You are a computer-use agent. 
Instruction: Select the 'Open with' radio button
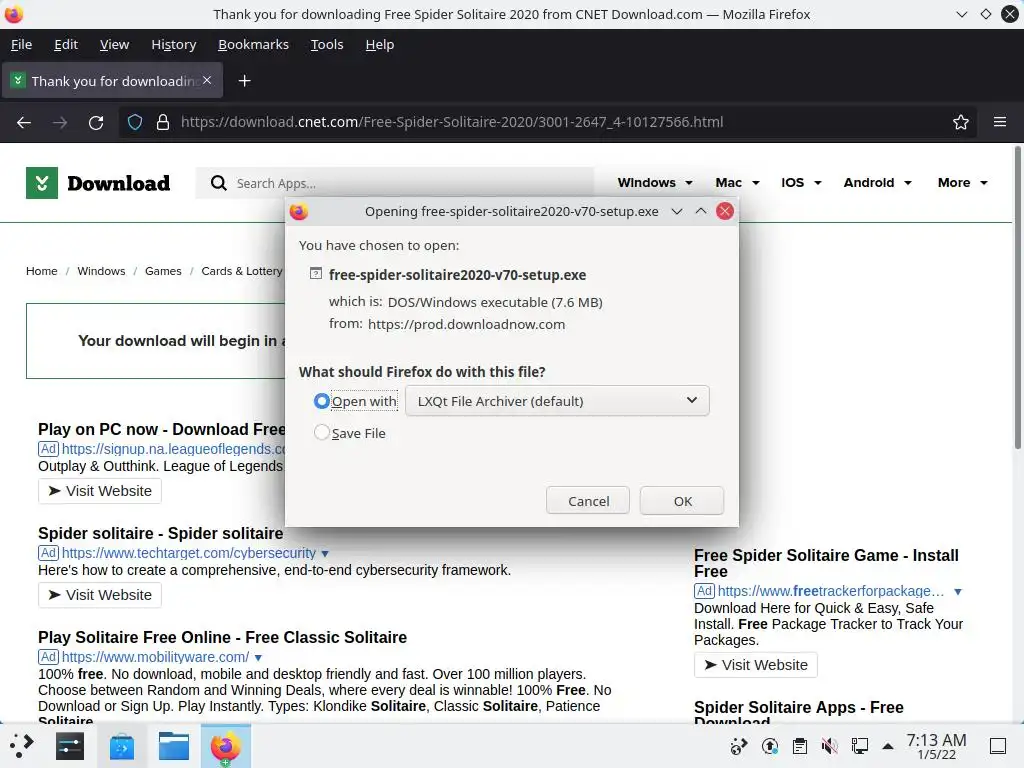click(321, 401)
